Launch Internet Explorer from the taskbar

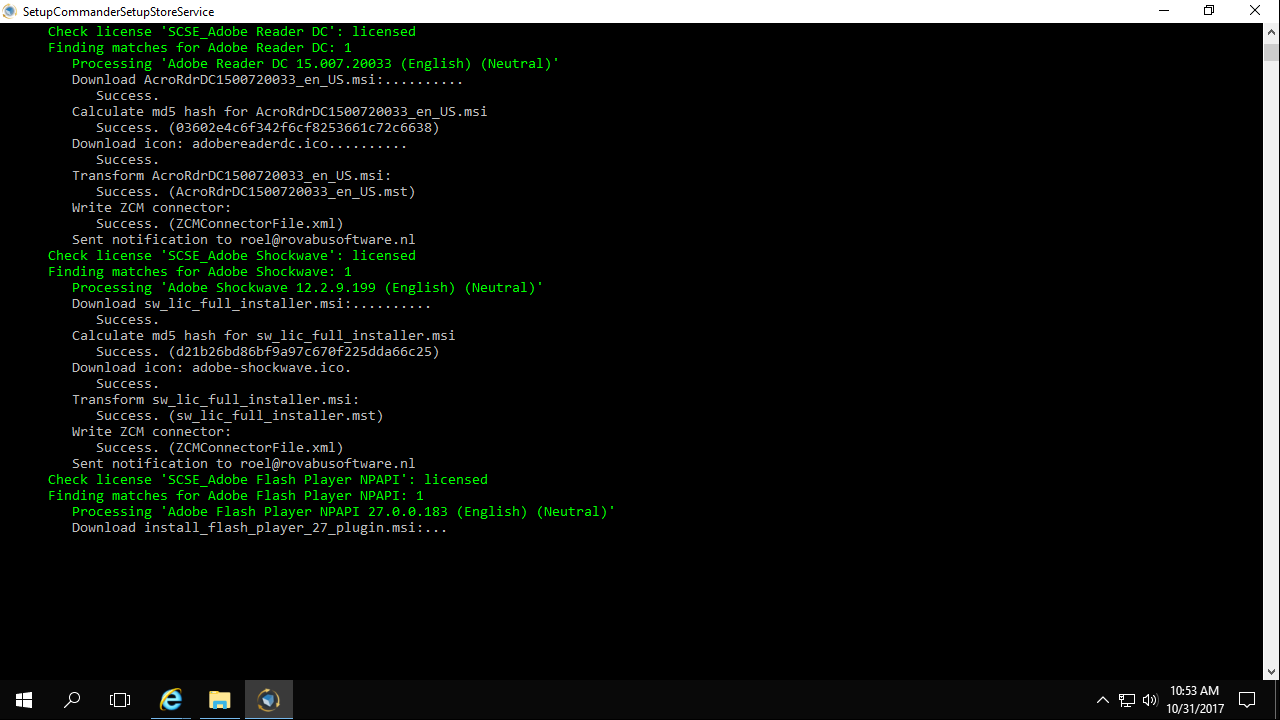click(172, 700)
